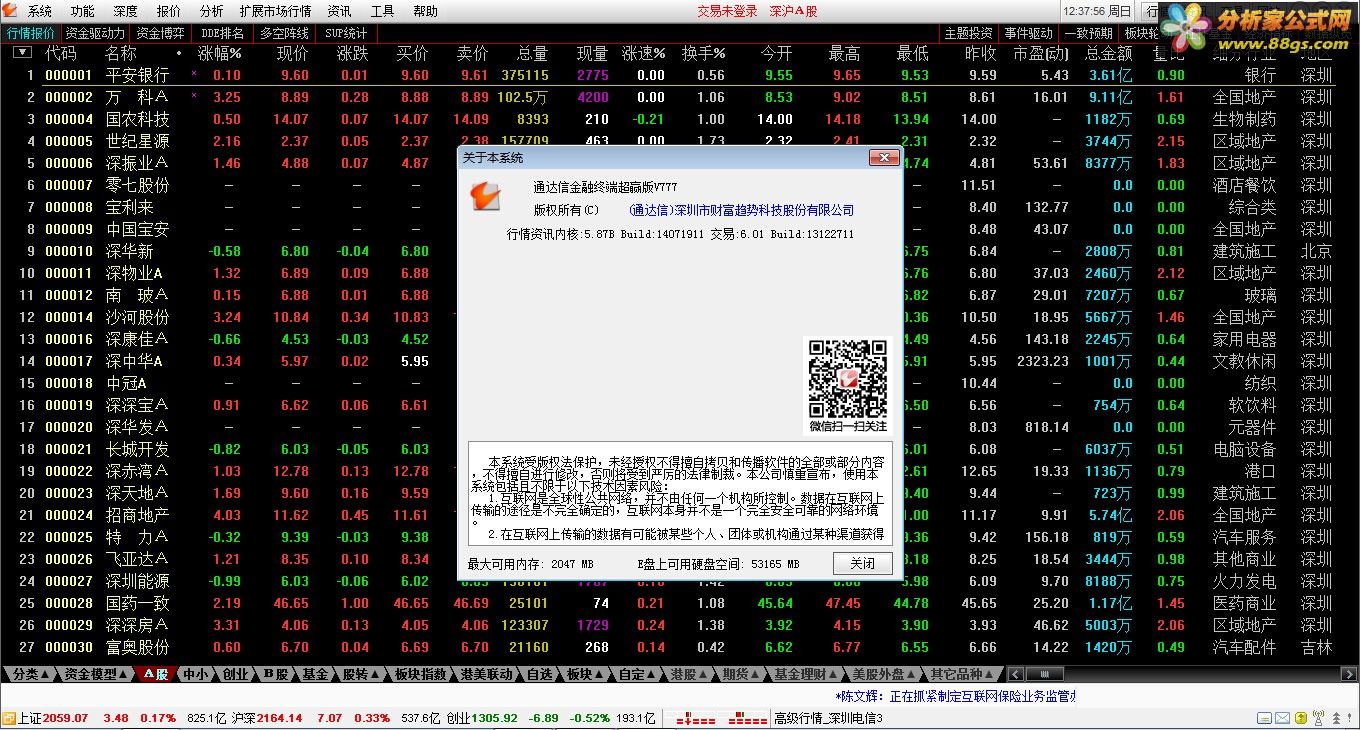Switch to the 资金驱动力 tab
Image resolution: width=1360 pixels, height=730 pixels.
[96, 33]
